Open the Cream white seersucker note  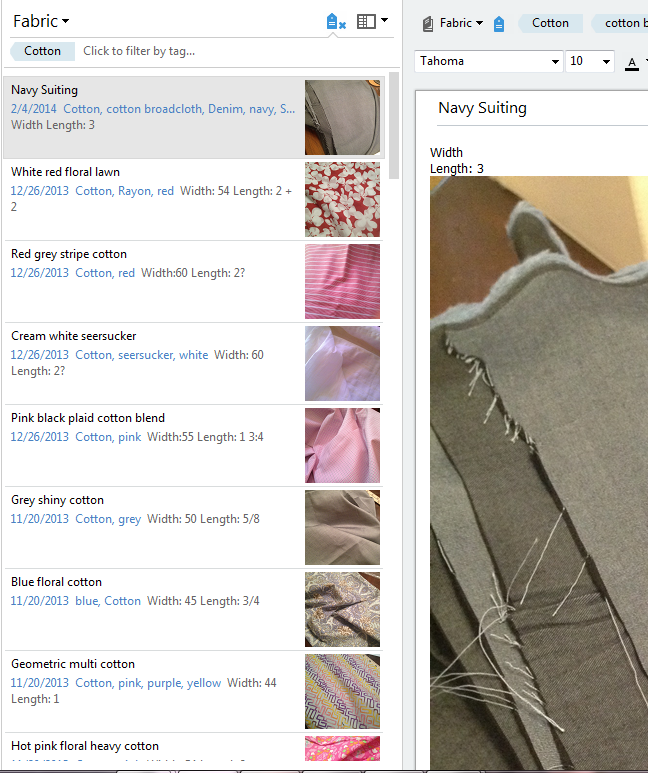tap(193, 363)
